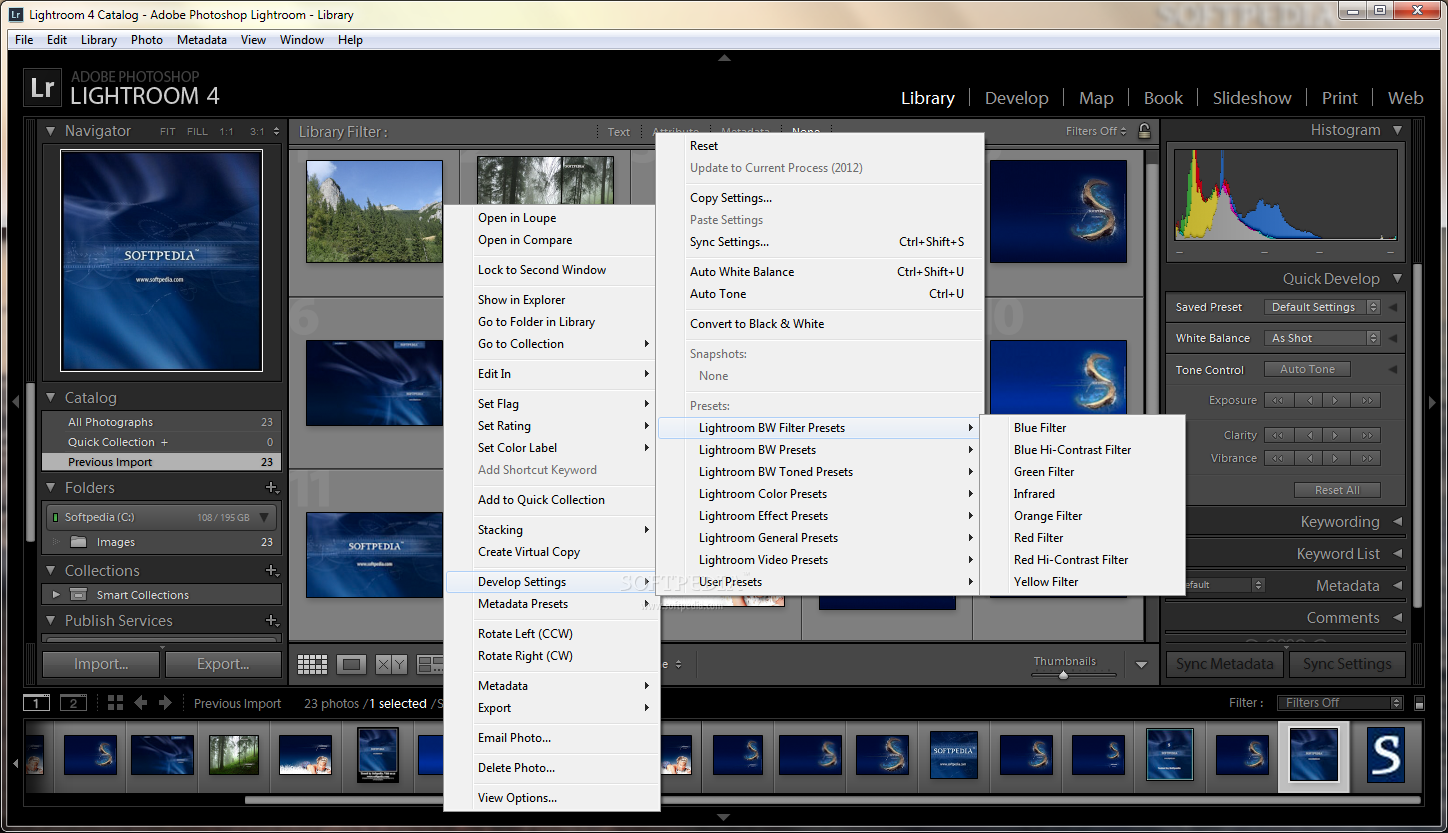Image resolution: width=1448 pixels, height=833 pixels.
Task: Expand the Keywording panel
Action: pos(1397,522)
